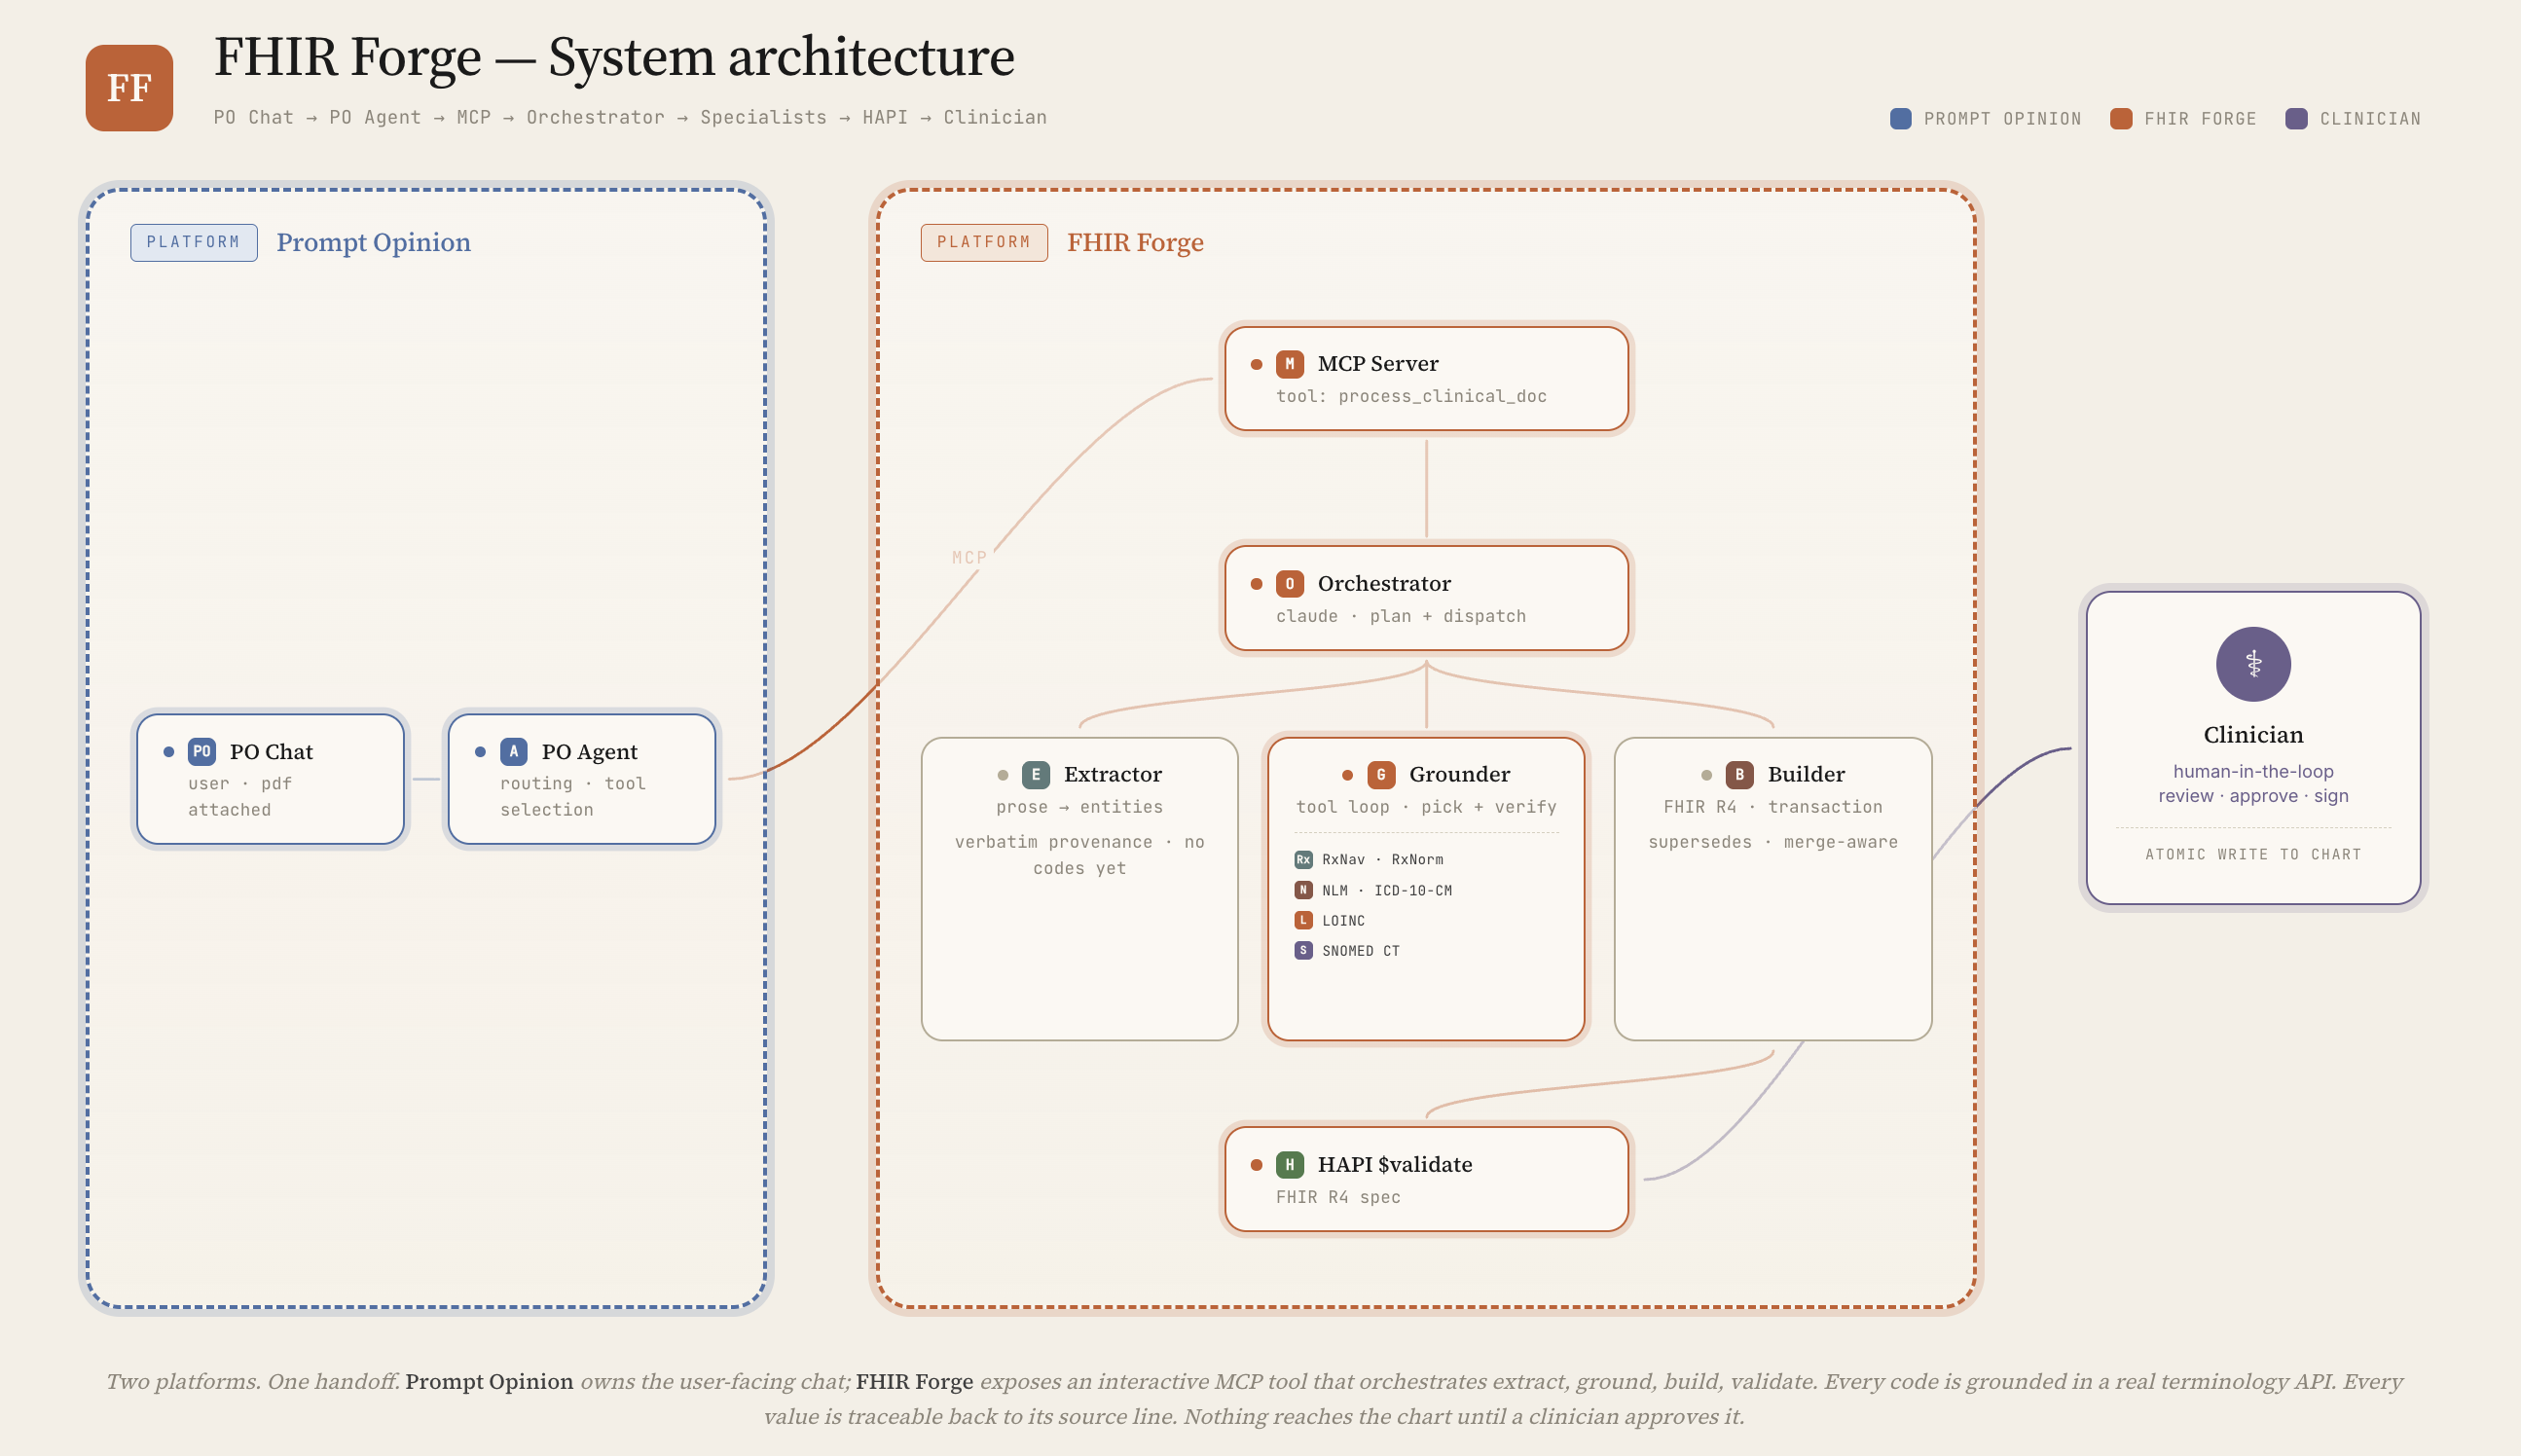Click the 'FHIR Forge — System architecture' title
Screen dimensions: 2521x1456
coord(614,57)
